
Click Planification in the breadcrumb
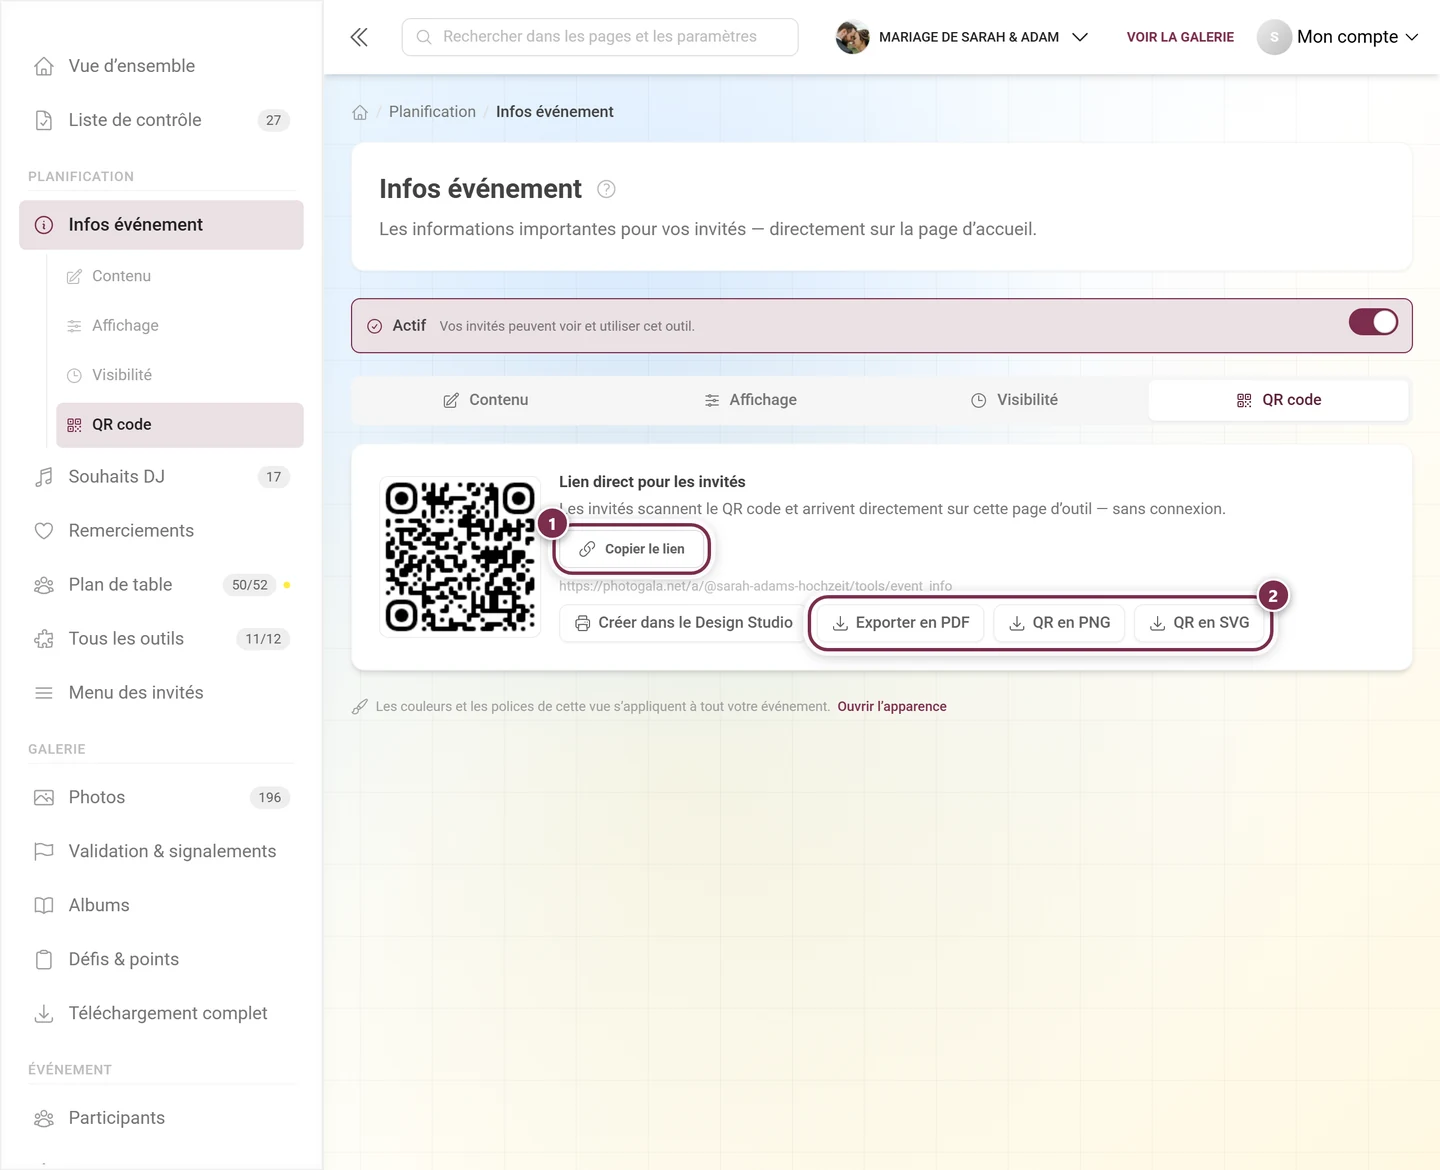(x=432, y=112)
